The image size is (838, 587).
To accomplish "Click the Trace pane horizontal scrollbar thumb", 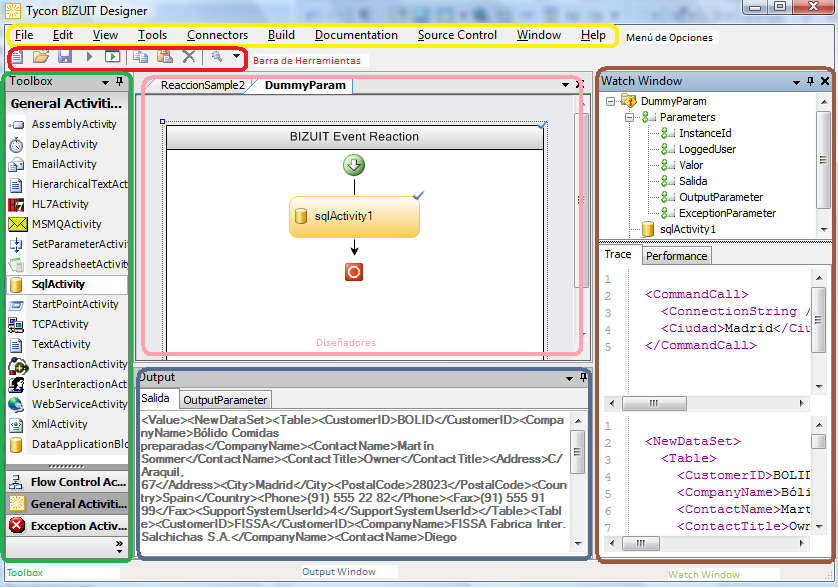I will pos(654,403).
